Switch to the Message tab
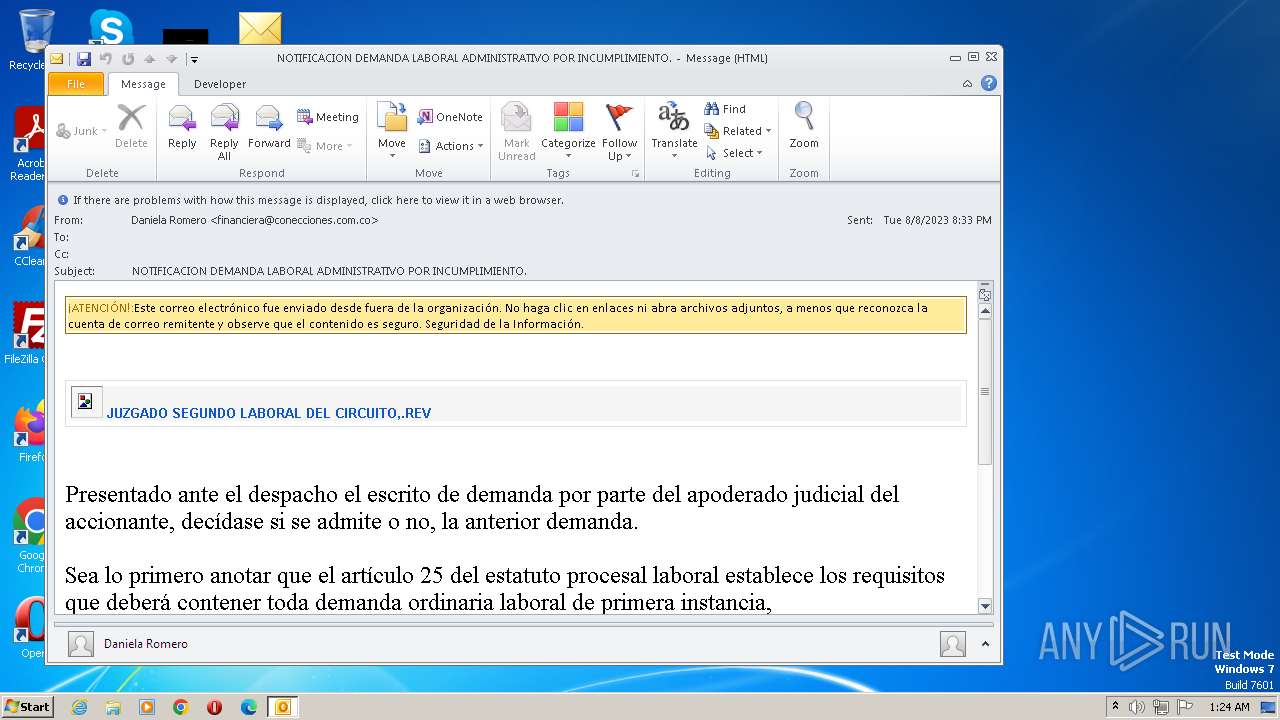Screen dimensions: 1280x720 coord(143,84)
